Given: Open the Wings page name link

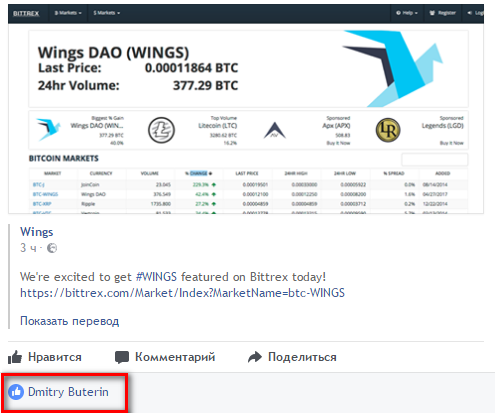Looking at the screenshot, I should tap(37, 232).
